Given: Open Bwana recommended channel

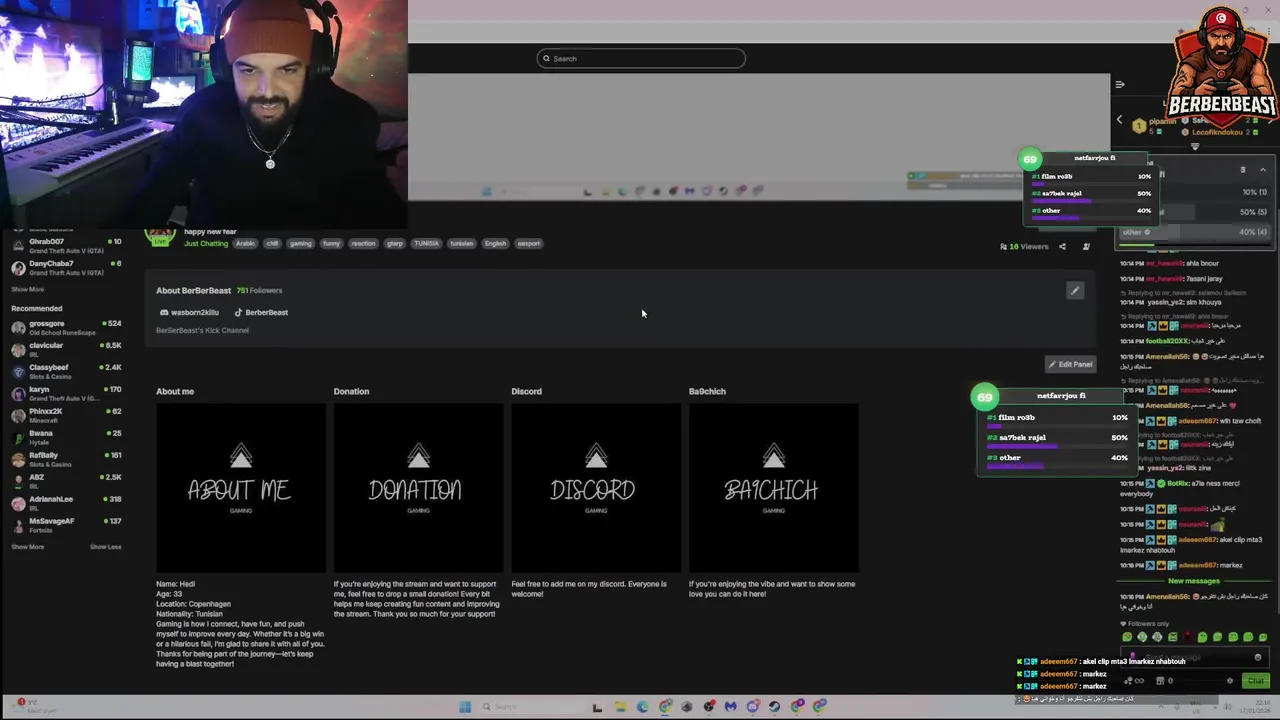Looking at the screenshot, I should (66, 438).
